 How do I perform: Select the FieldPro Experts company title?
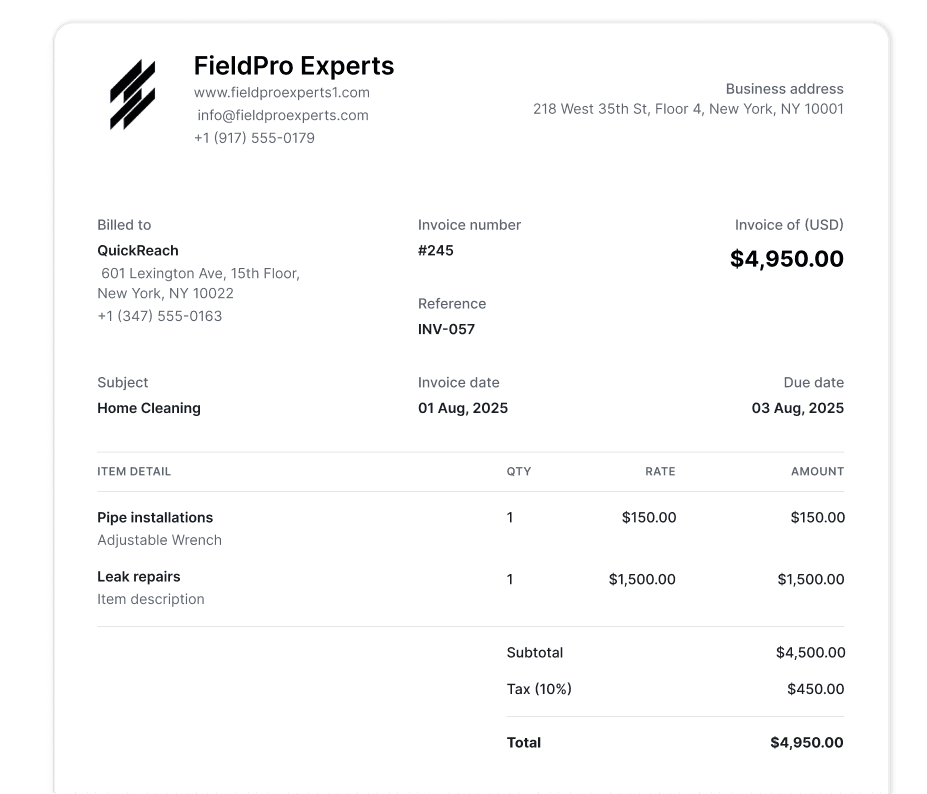[x=294, y=66]
